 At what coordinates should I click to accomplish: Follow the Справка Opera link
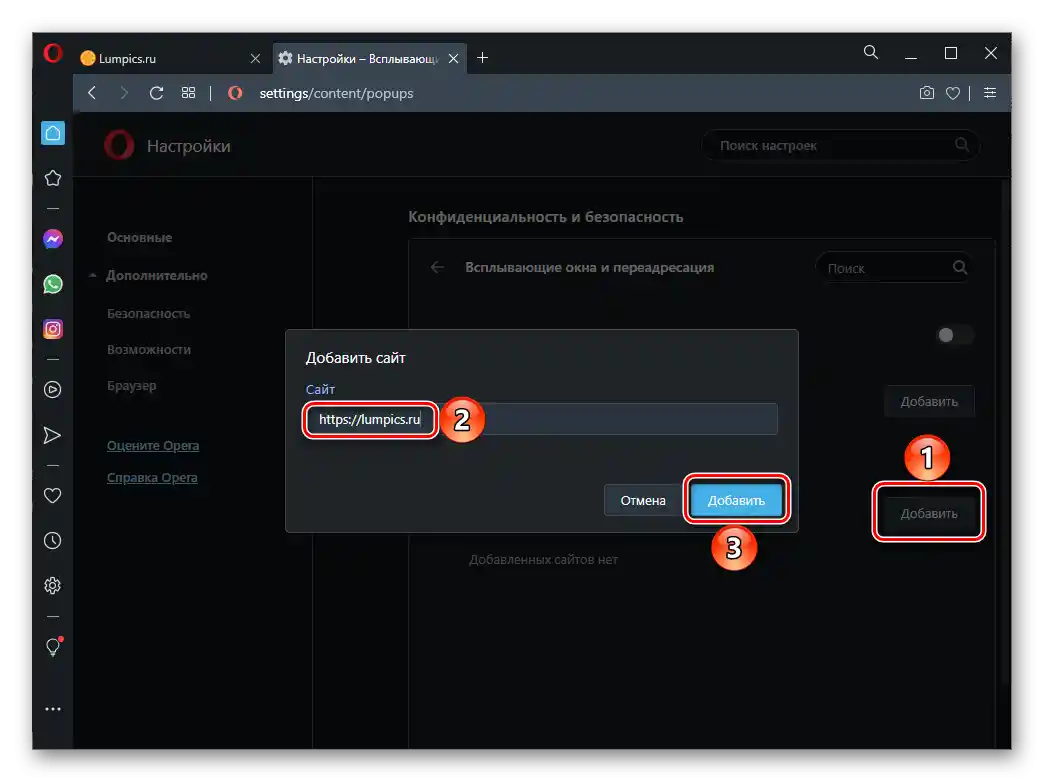[152, 478]
